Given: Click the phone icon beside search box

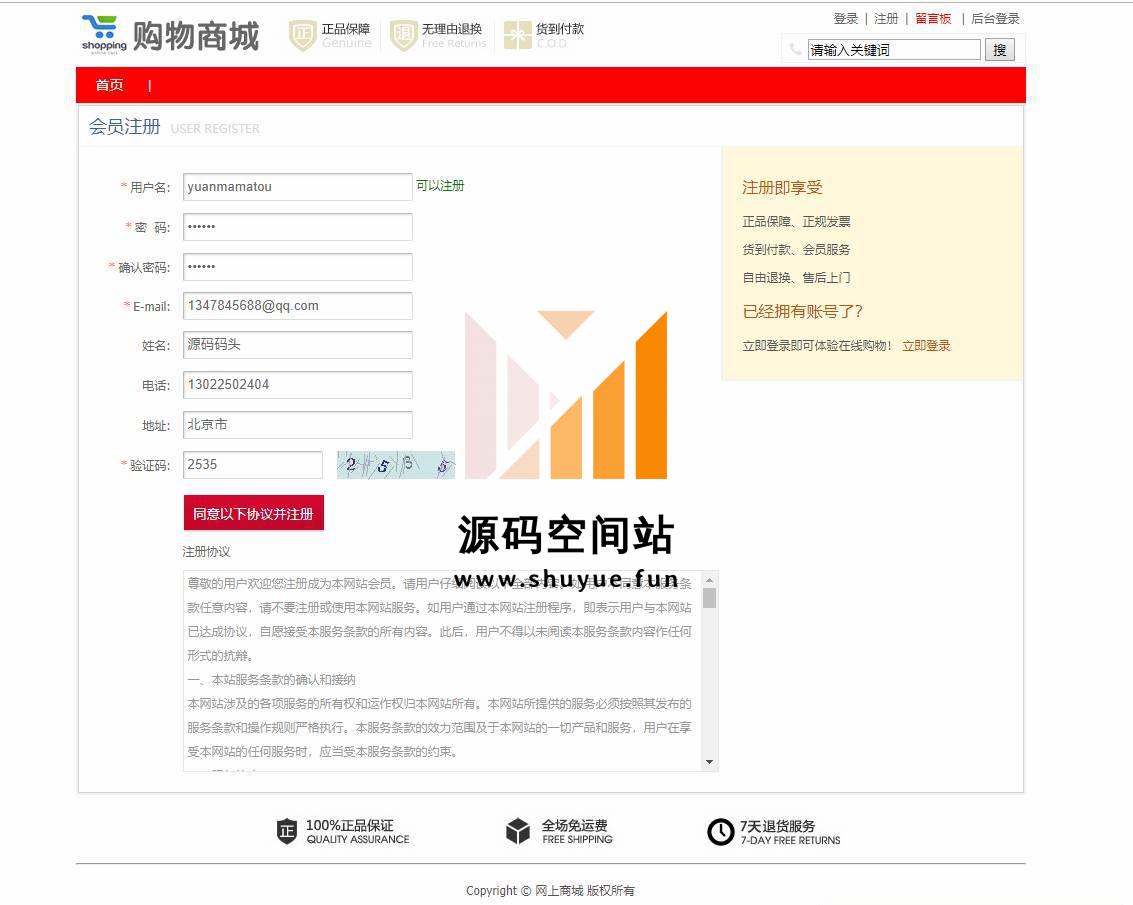Looking at the screenshot, I should click(796, 49).
